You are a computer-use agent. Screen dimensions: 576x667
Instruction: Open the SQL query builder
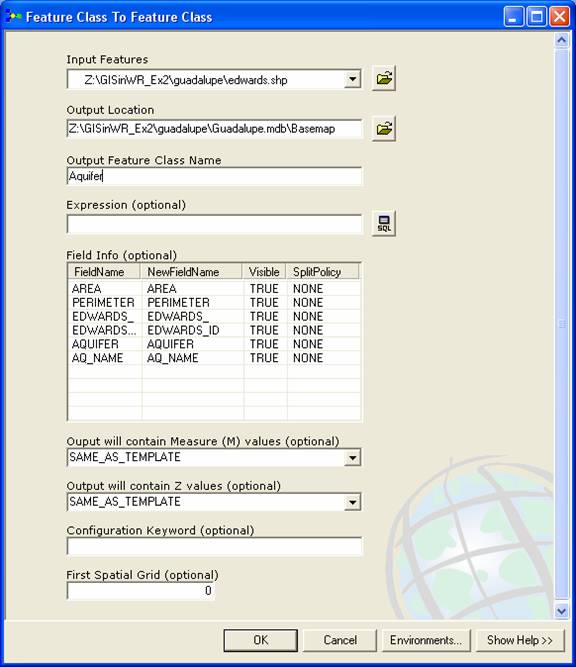(384, 223)
